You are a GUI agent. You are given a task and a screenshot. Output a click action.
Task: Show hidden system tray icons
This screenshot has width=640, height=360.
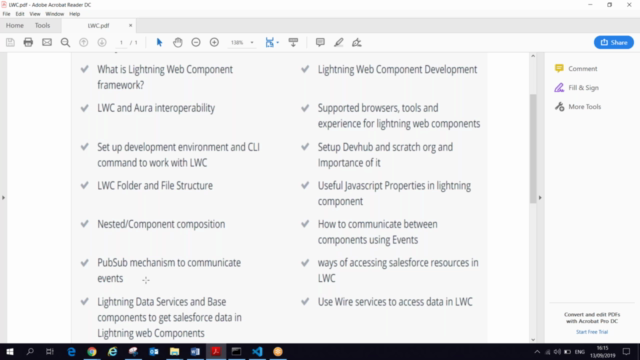point(537,352)
